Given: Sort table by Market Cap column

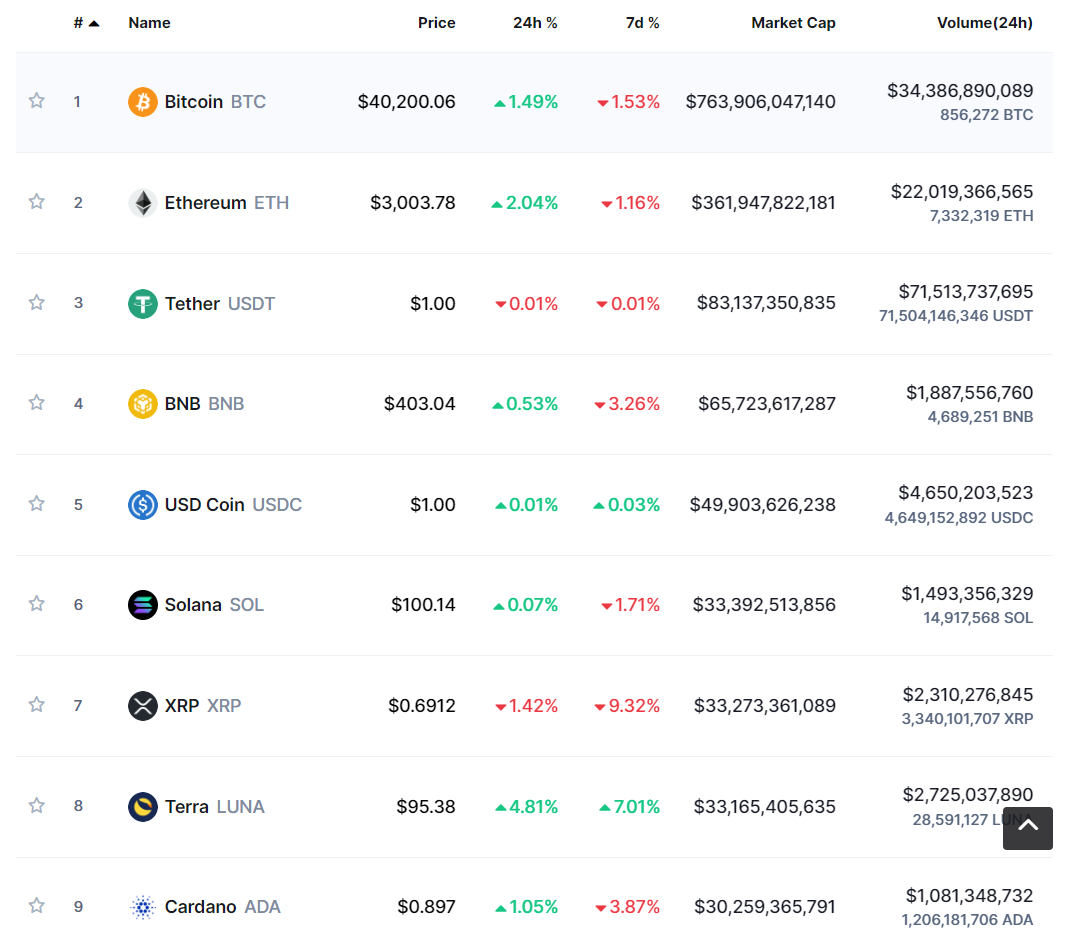Looking at the screenshot, I should pyautogui.click(x=793, y=23).
